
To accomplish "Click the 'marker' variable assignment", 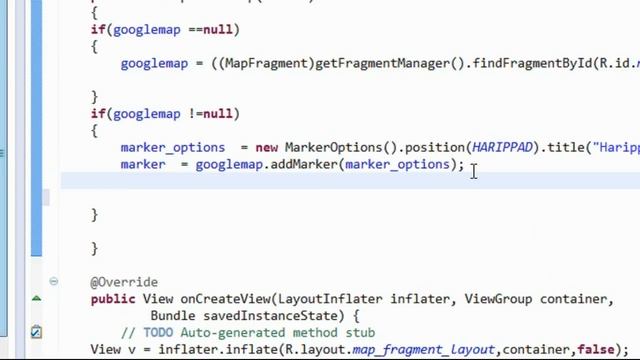I will coord(143,164).
